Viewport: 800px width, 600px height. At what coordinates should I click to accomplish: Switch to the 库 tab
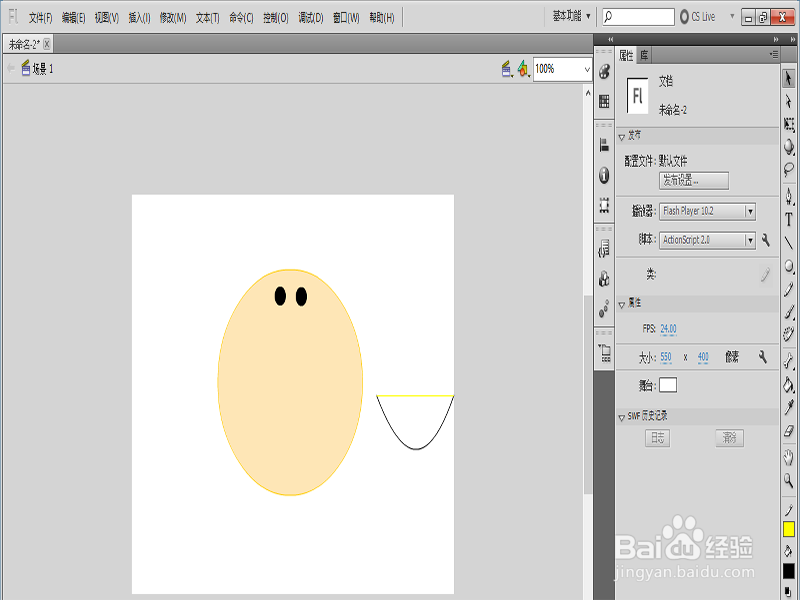click(x=645, y=55)
